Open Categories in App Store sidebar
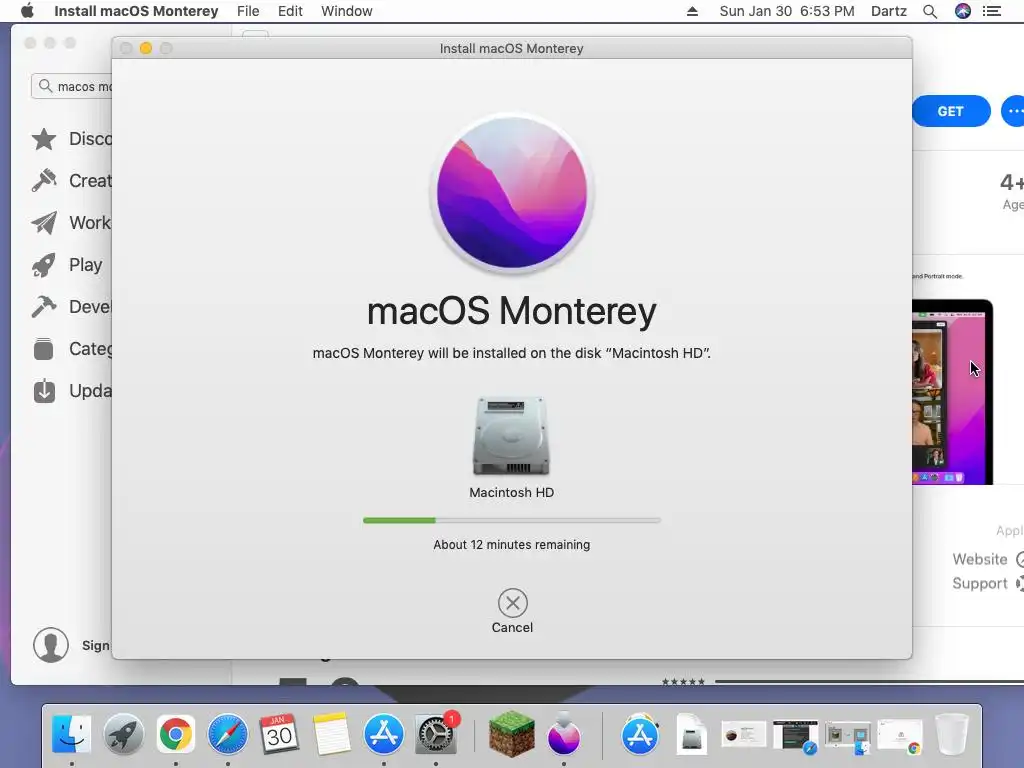1024x768 pixels. tap(72, 349)
